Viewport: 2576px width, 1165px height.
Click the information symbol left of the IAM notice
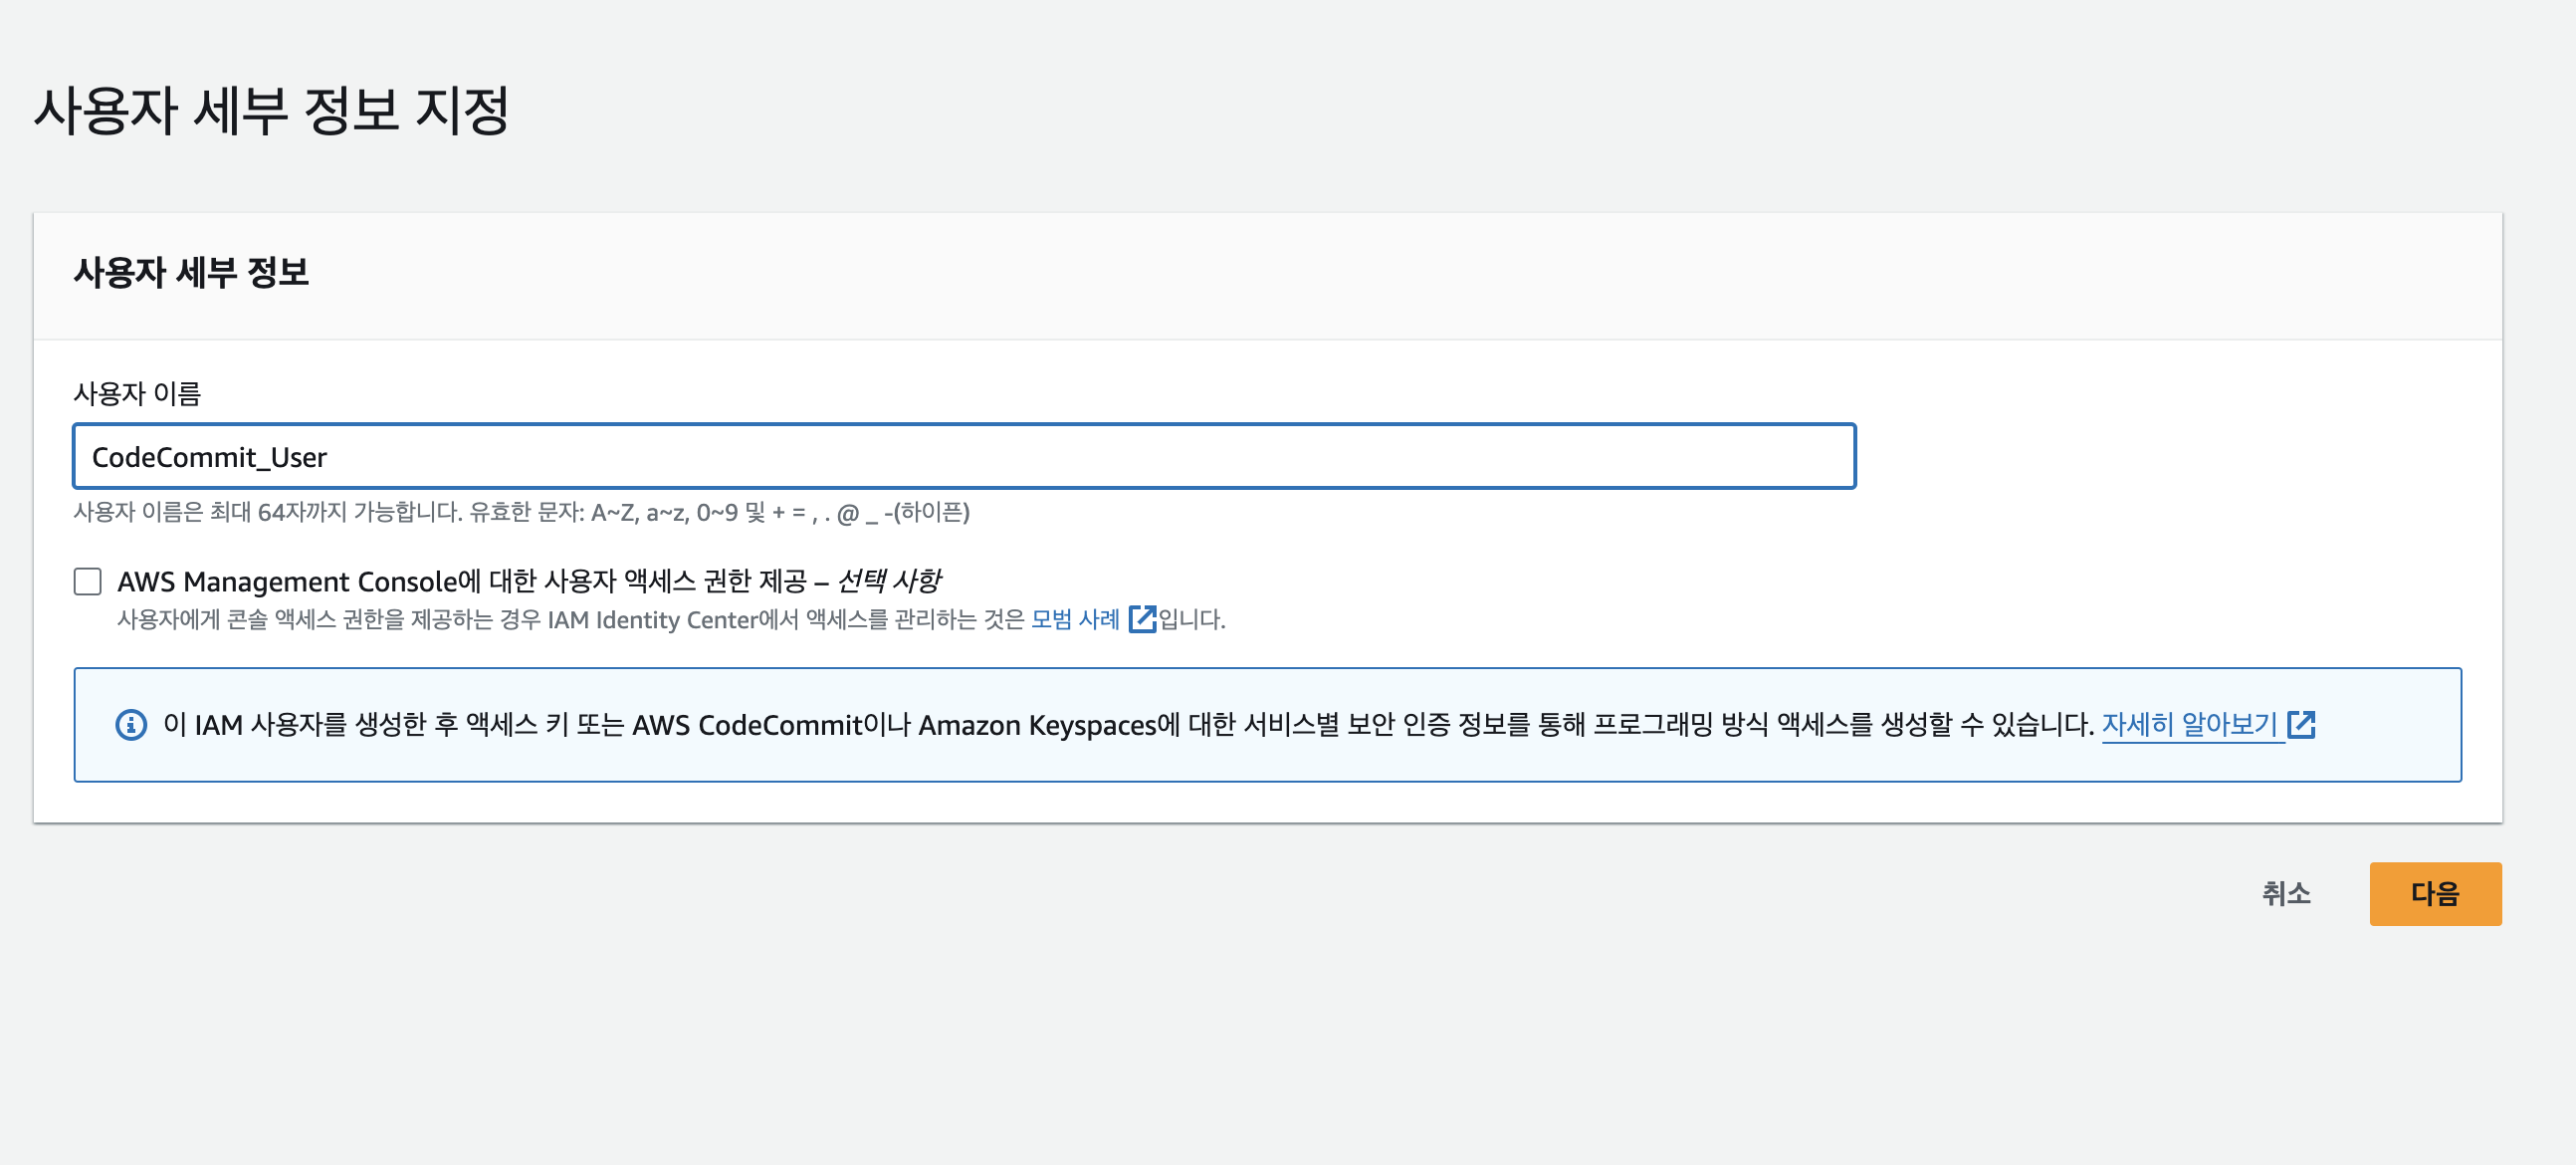coord(133,724)
